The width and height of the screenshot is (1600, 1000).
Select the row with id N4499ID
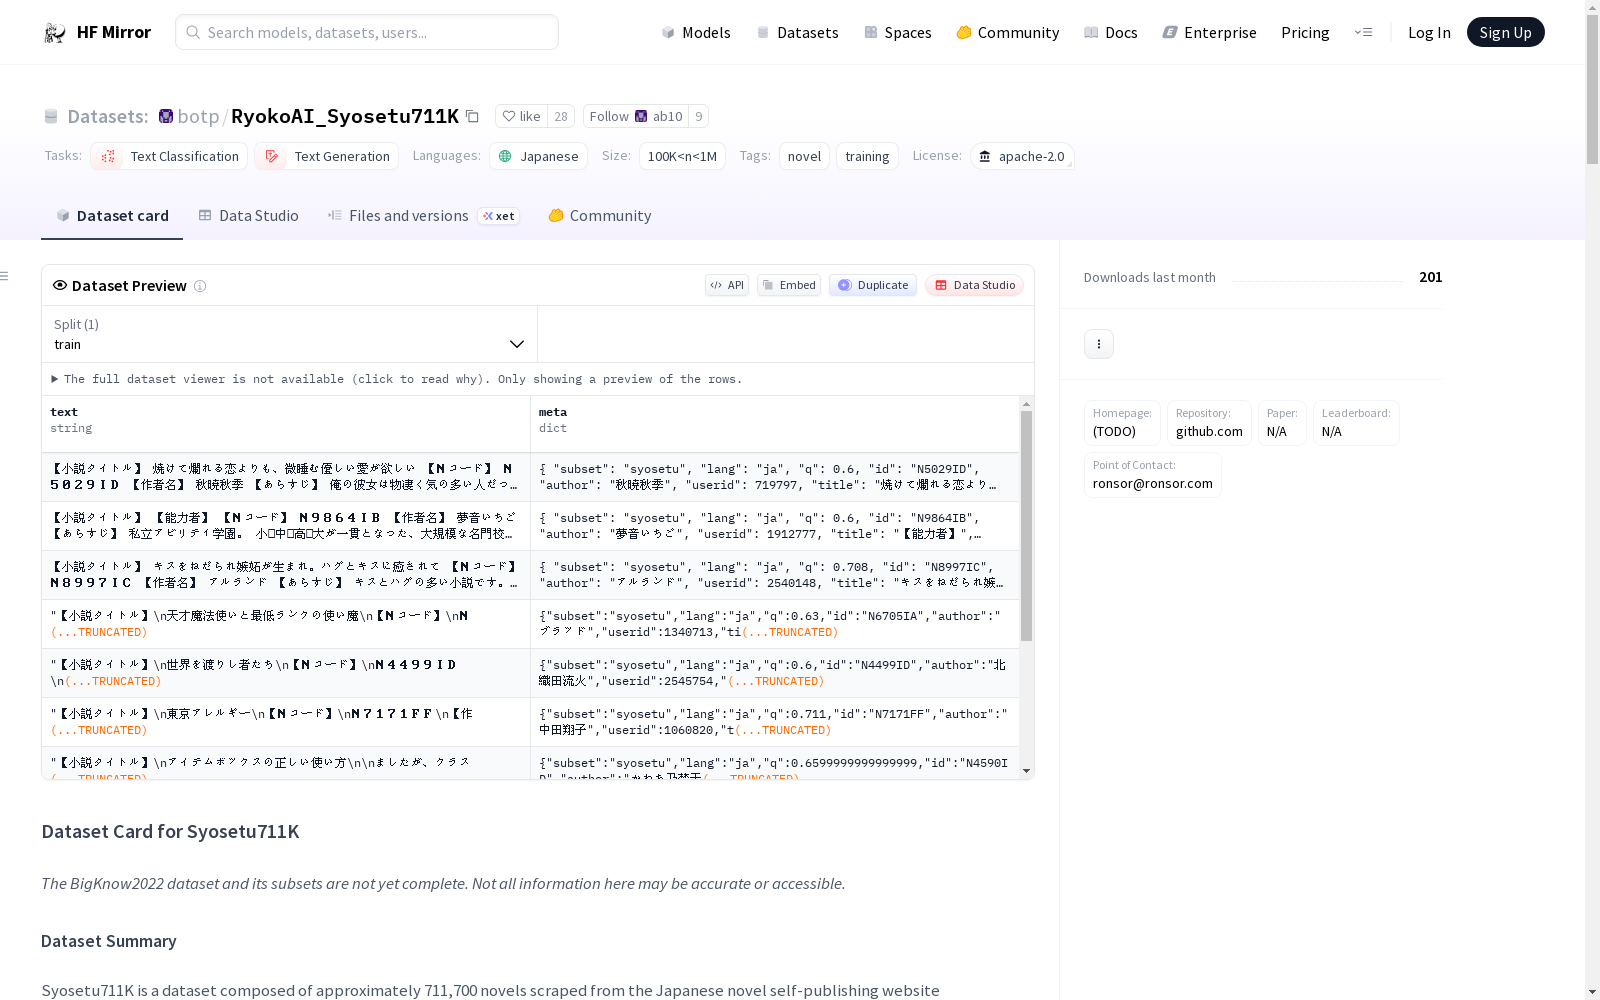[x=531, y=673]
